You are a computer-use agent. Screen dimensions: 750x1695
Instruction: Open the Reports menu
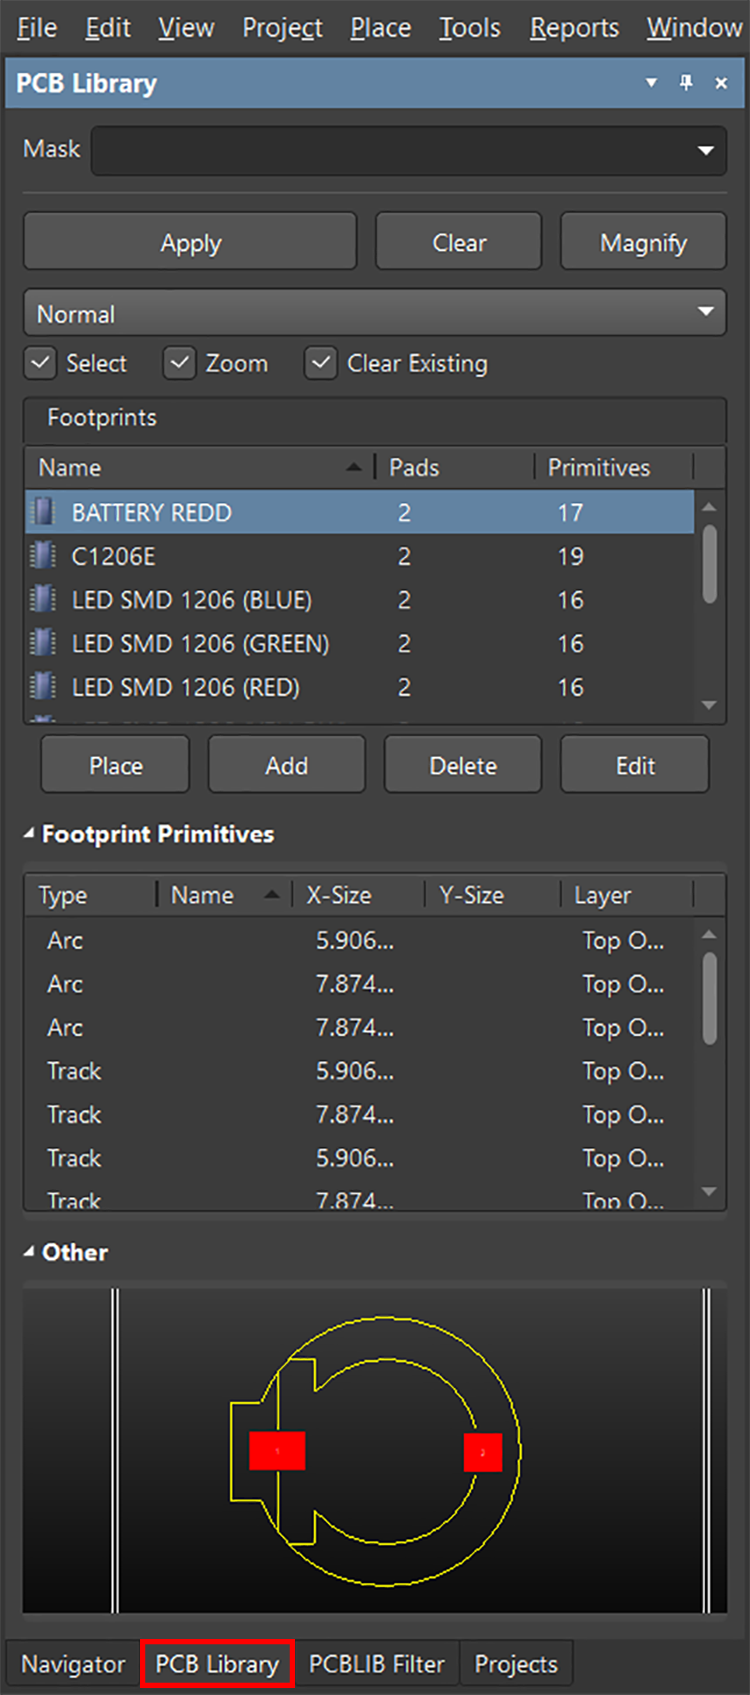574,28
